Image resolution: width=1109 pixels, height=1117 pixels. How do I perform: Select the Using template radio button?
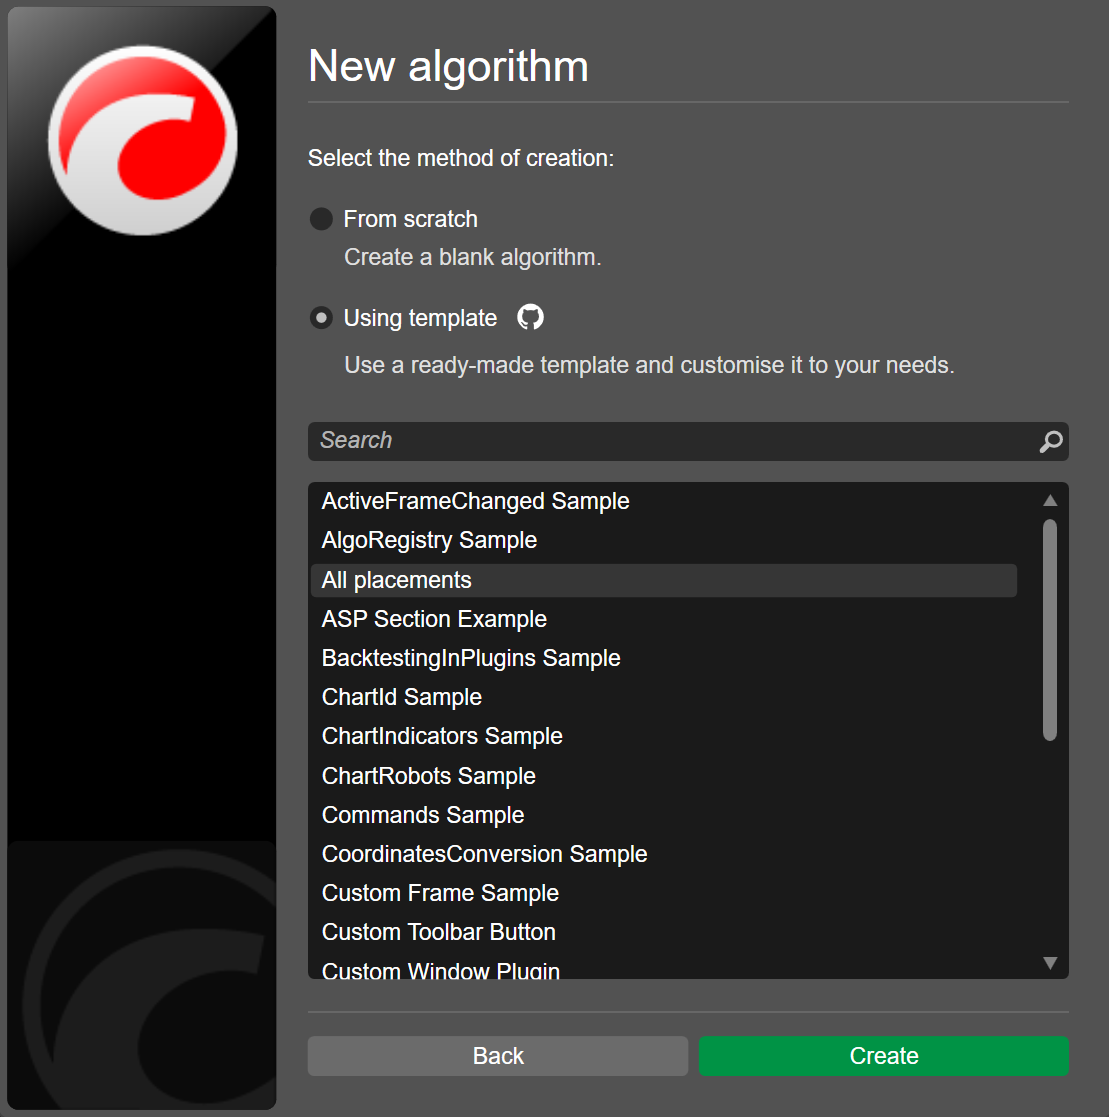321,318
